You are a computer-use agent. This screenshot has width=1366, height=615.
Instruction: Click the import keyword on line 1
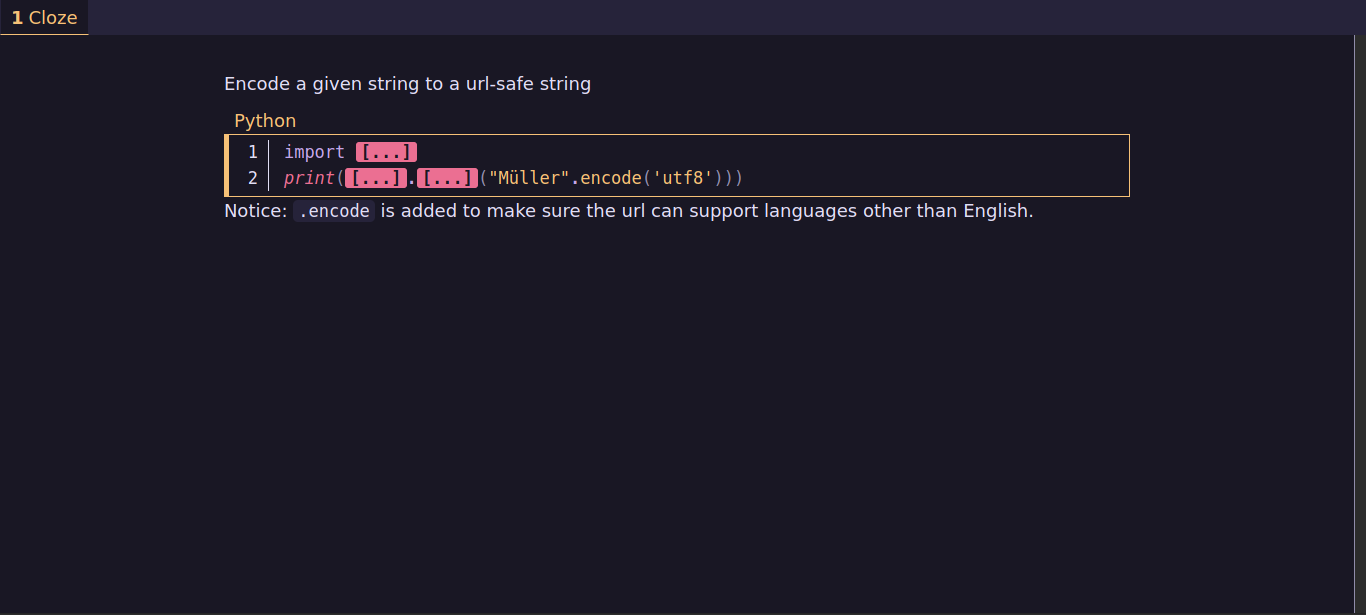pyautogui.click(x=314, y=152)
